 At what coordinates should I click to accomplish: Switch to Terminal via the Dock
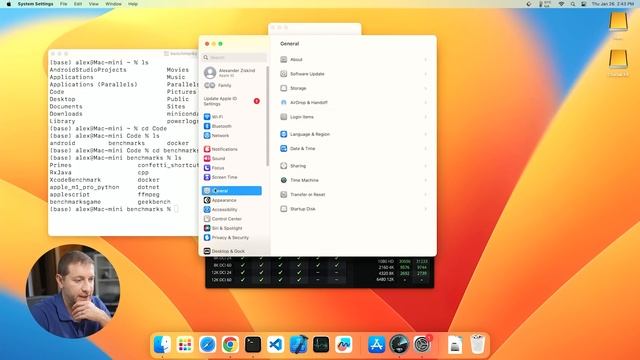[x=253, y=345]
